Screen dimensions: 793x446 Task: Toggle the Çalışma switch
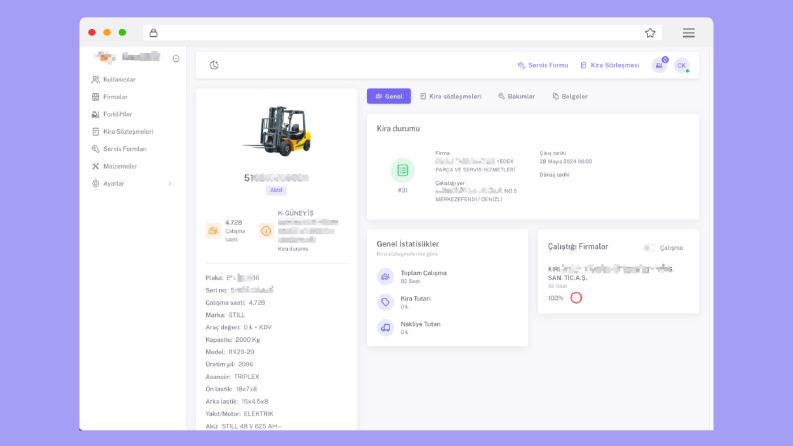pos(649,248)
